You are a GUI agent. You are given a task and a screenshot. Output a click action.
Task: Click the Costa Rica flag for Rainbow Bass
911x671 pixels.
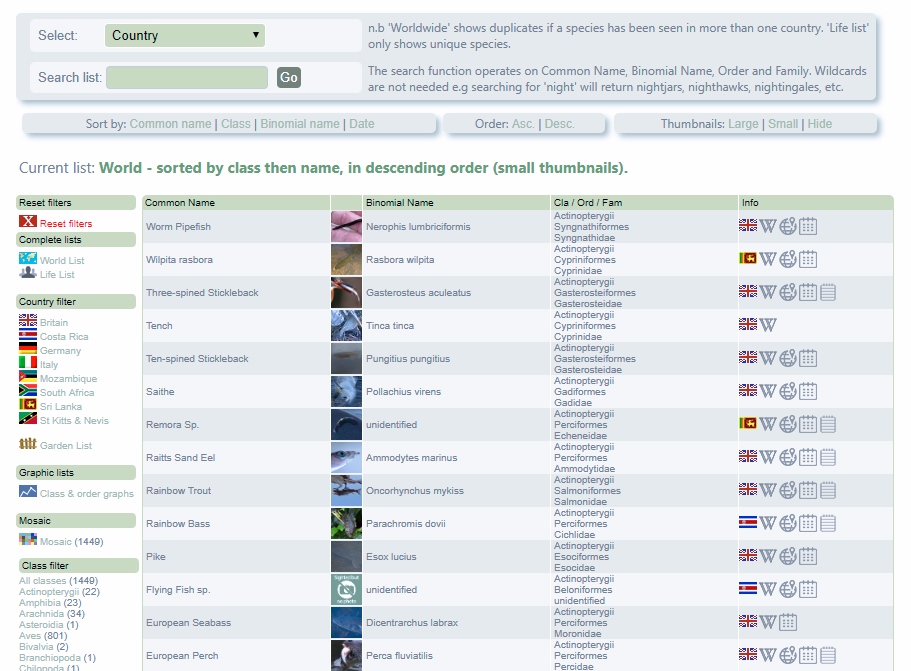coord(747,524)
